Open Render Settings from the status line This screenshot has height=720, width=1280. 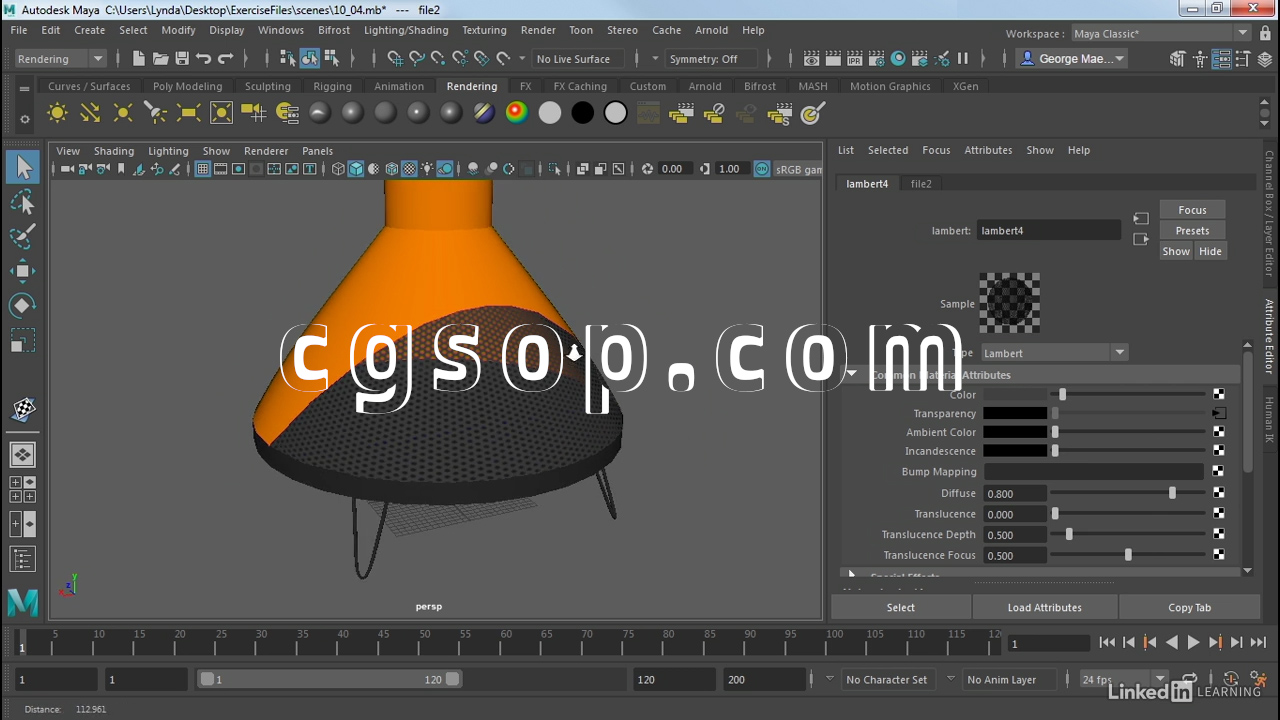click(877, 59)
